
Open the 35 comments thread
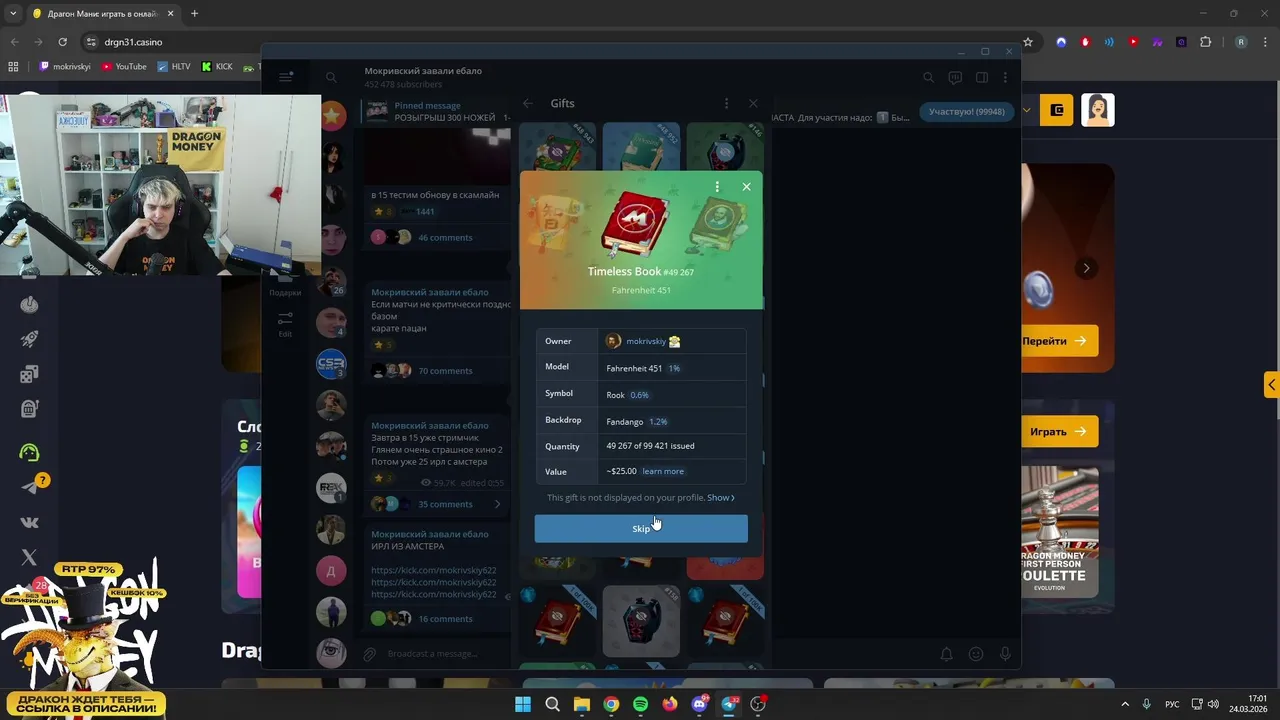pos(445,504)
